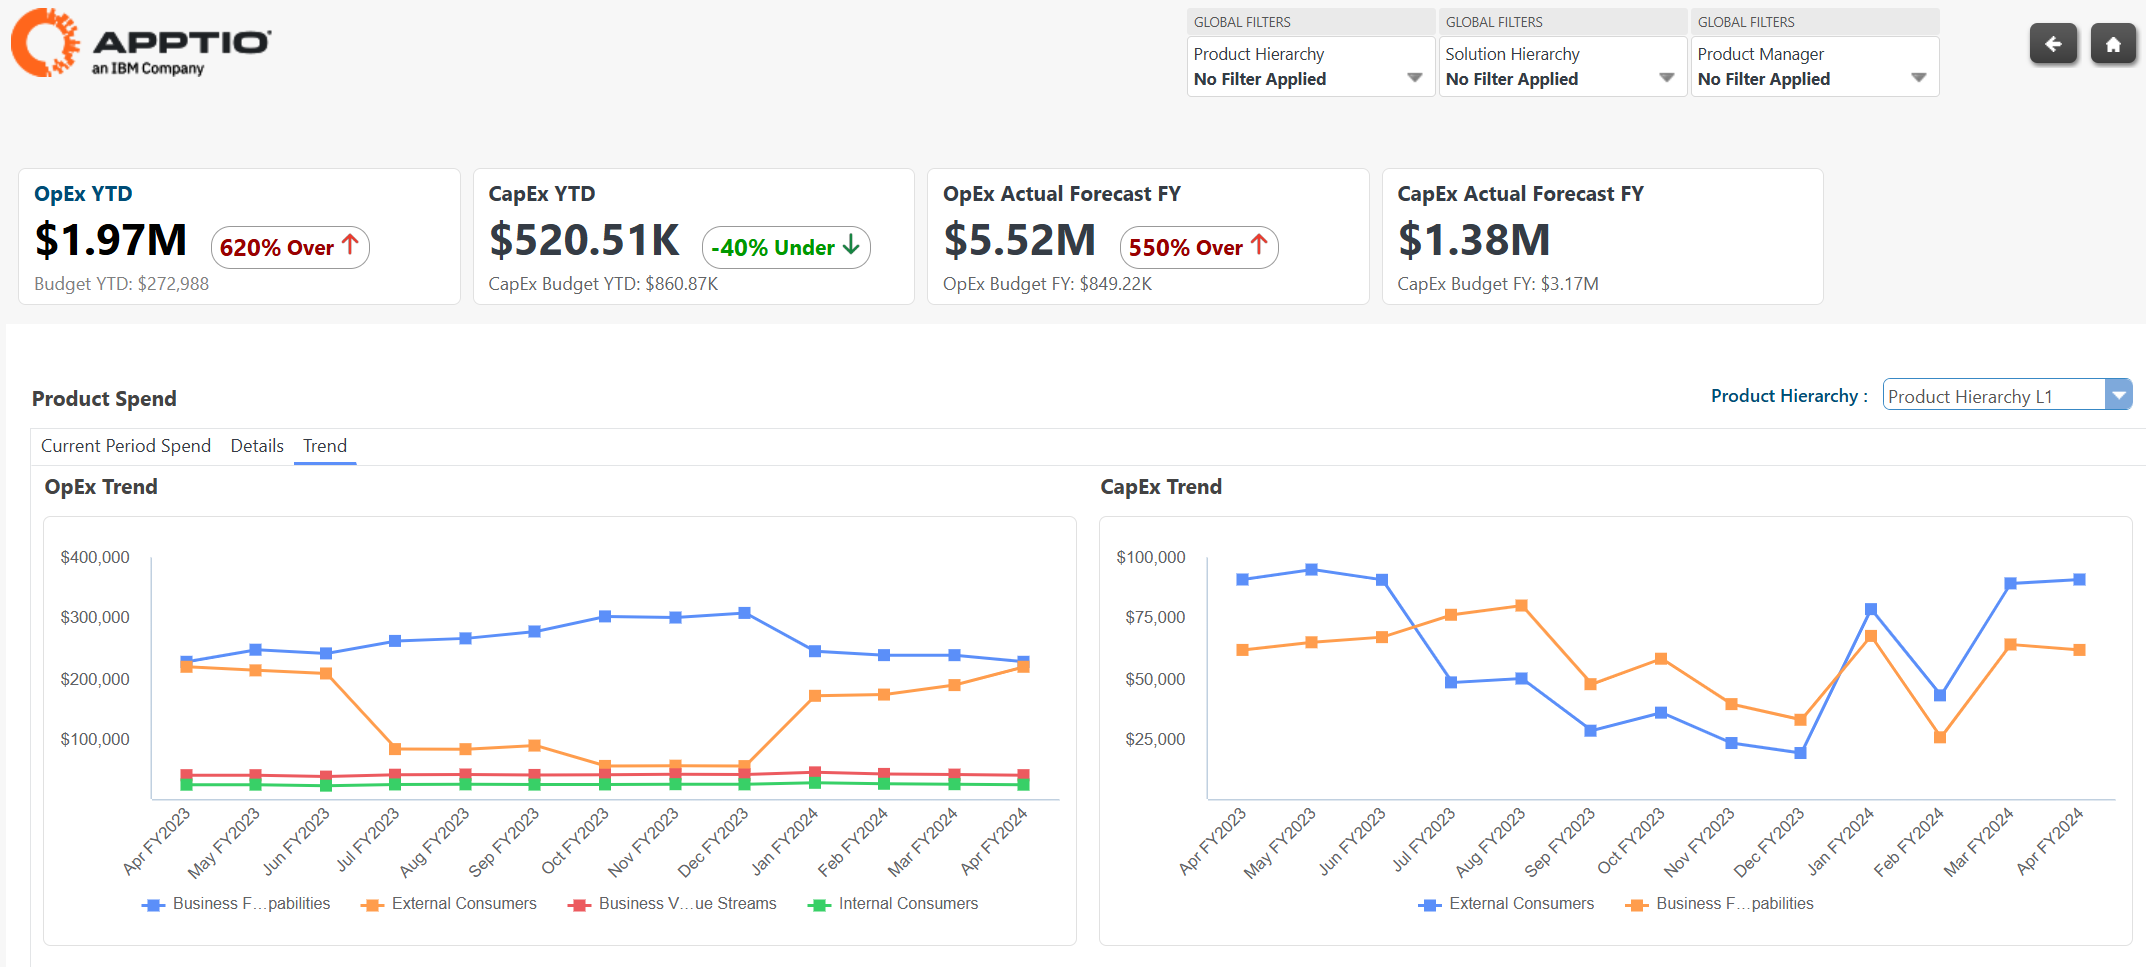Click the -40% Under green arrow badge
Viewport: 2146px width, 967px height.
pos(786,247)
